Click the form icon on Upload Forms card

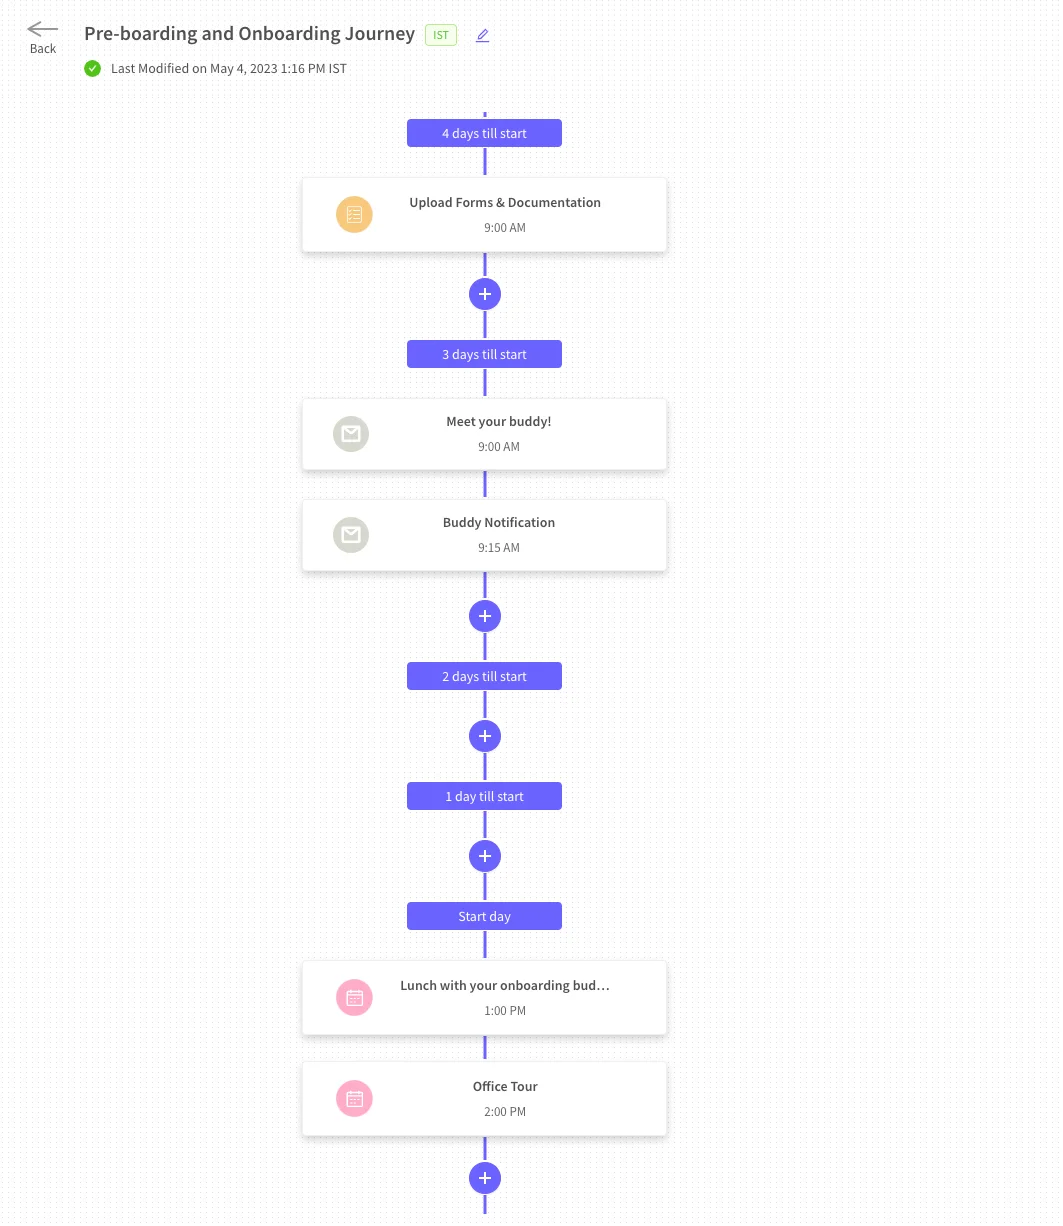354,214
